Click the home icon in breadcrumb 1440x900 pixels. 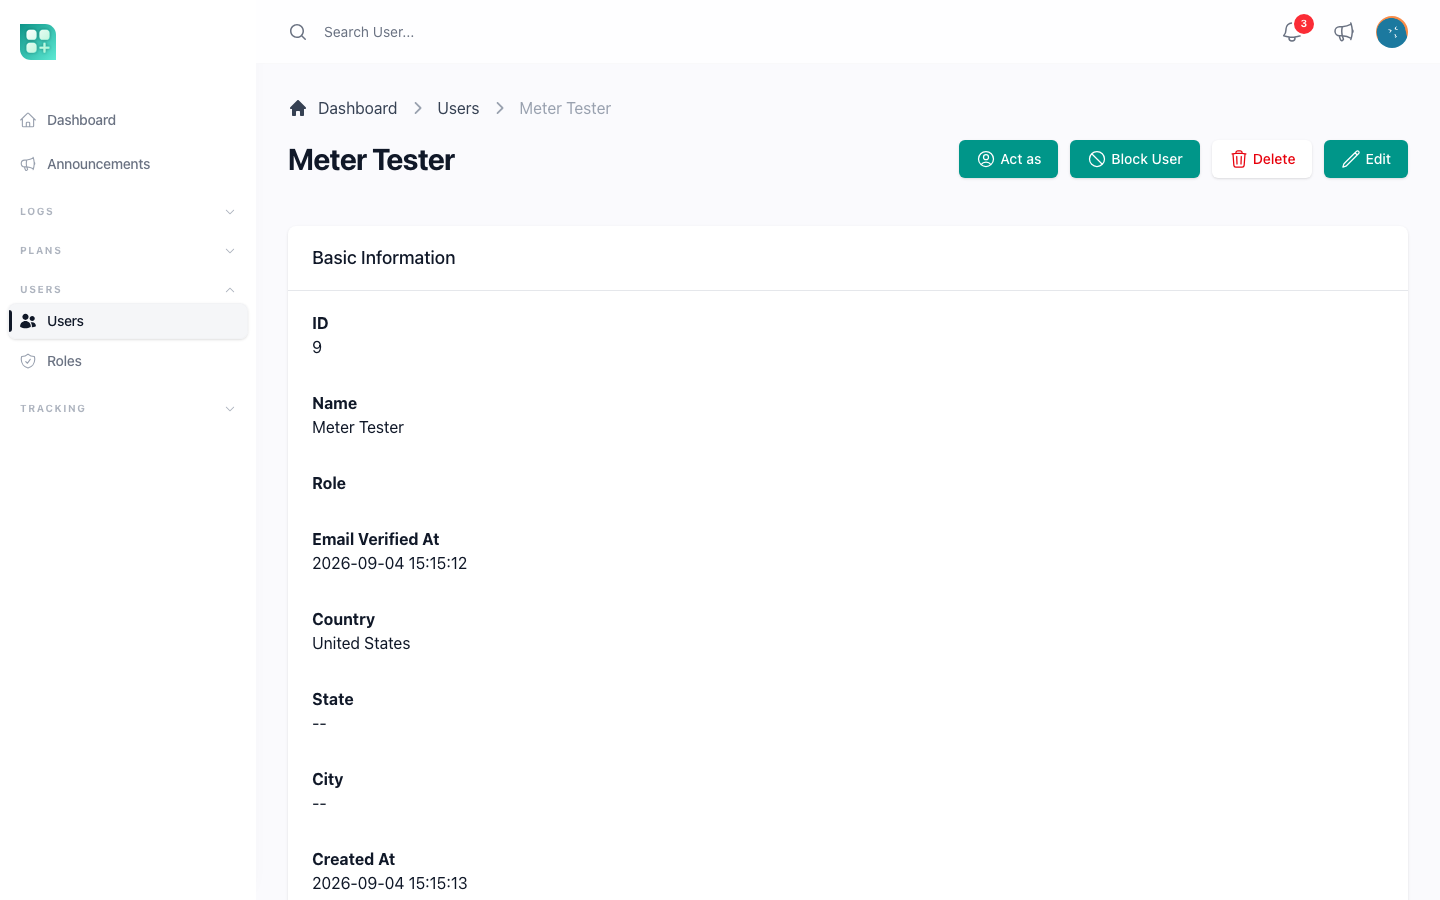point(298,108)
